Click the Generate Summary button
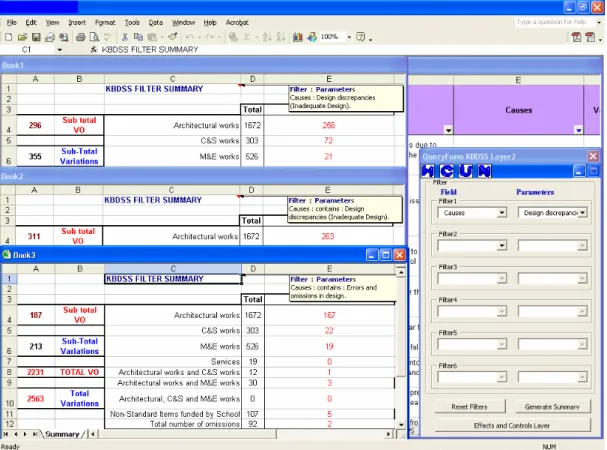Screen dimensions: 607x450 tap(552, 407)
